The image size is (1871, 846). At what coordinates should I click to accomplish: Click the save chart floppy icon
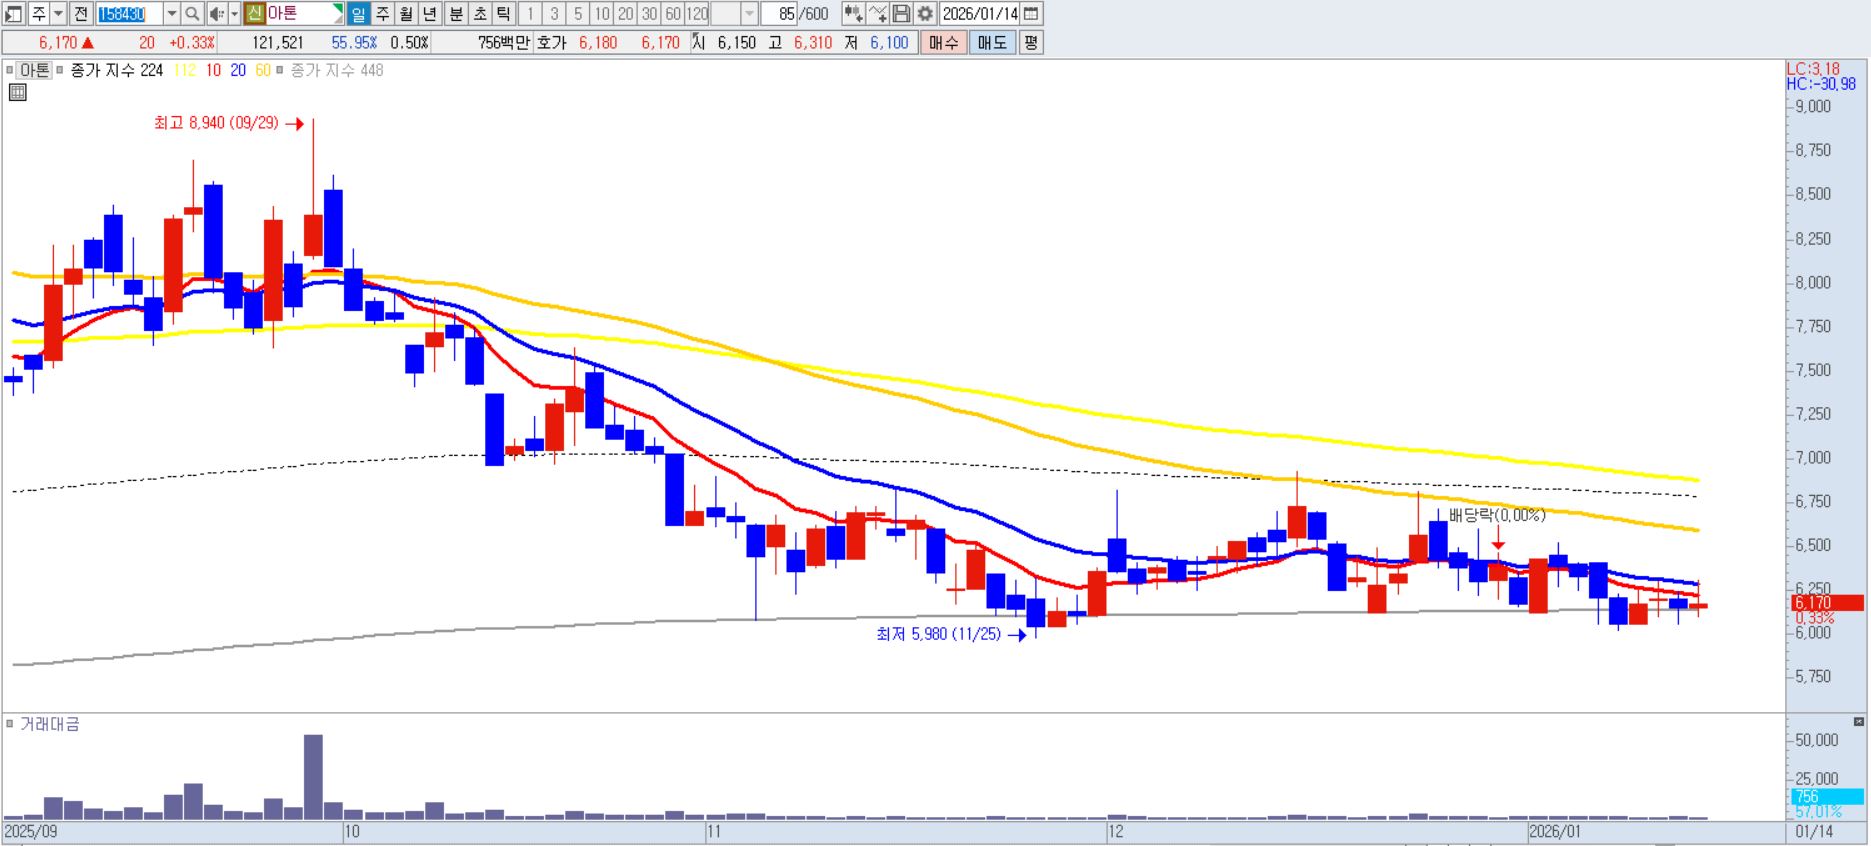[901, 14]
